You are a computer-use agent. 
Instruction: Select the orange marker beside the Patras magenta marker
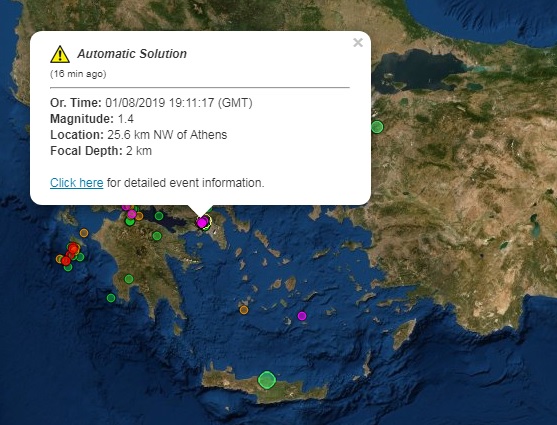[x=139, y=216]
